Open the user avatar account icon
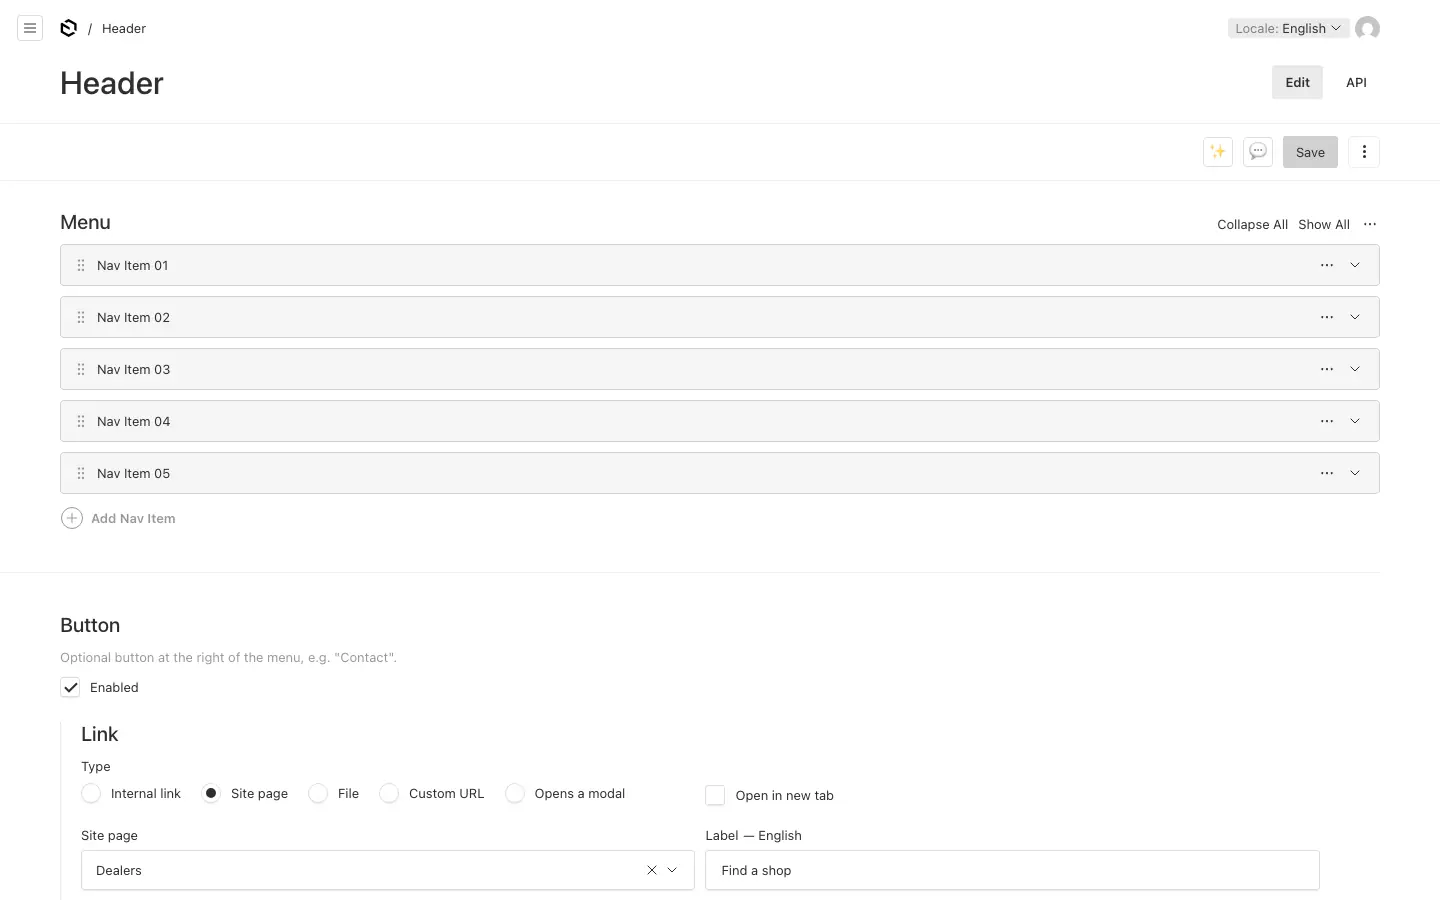The width and height of the screenshot is (1440, 900). (x=1367, y=28)
